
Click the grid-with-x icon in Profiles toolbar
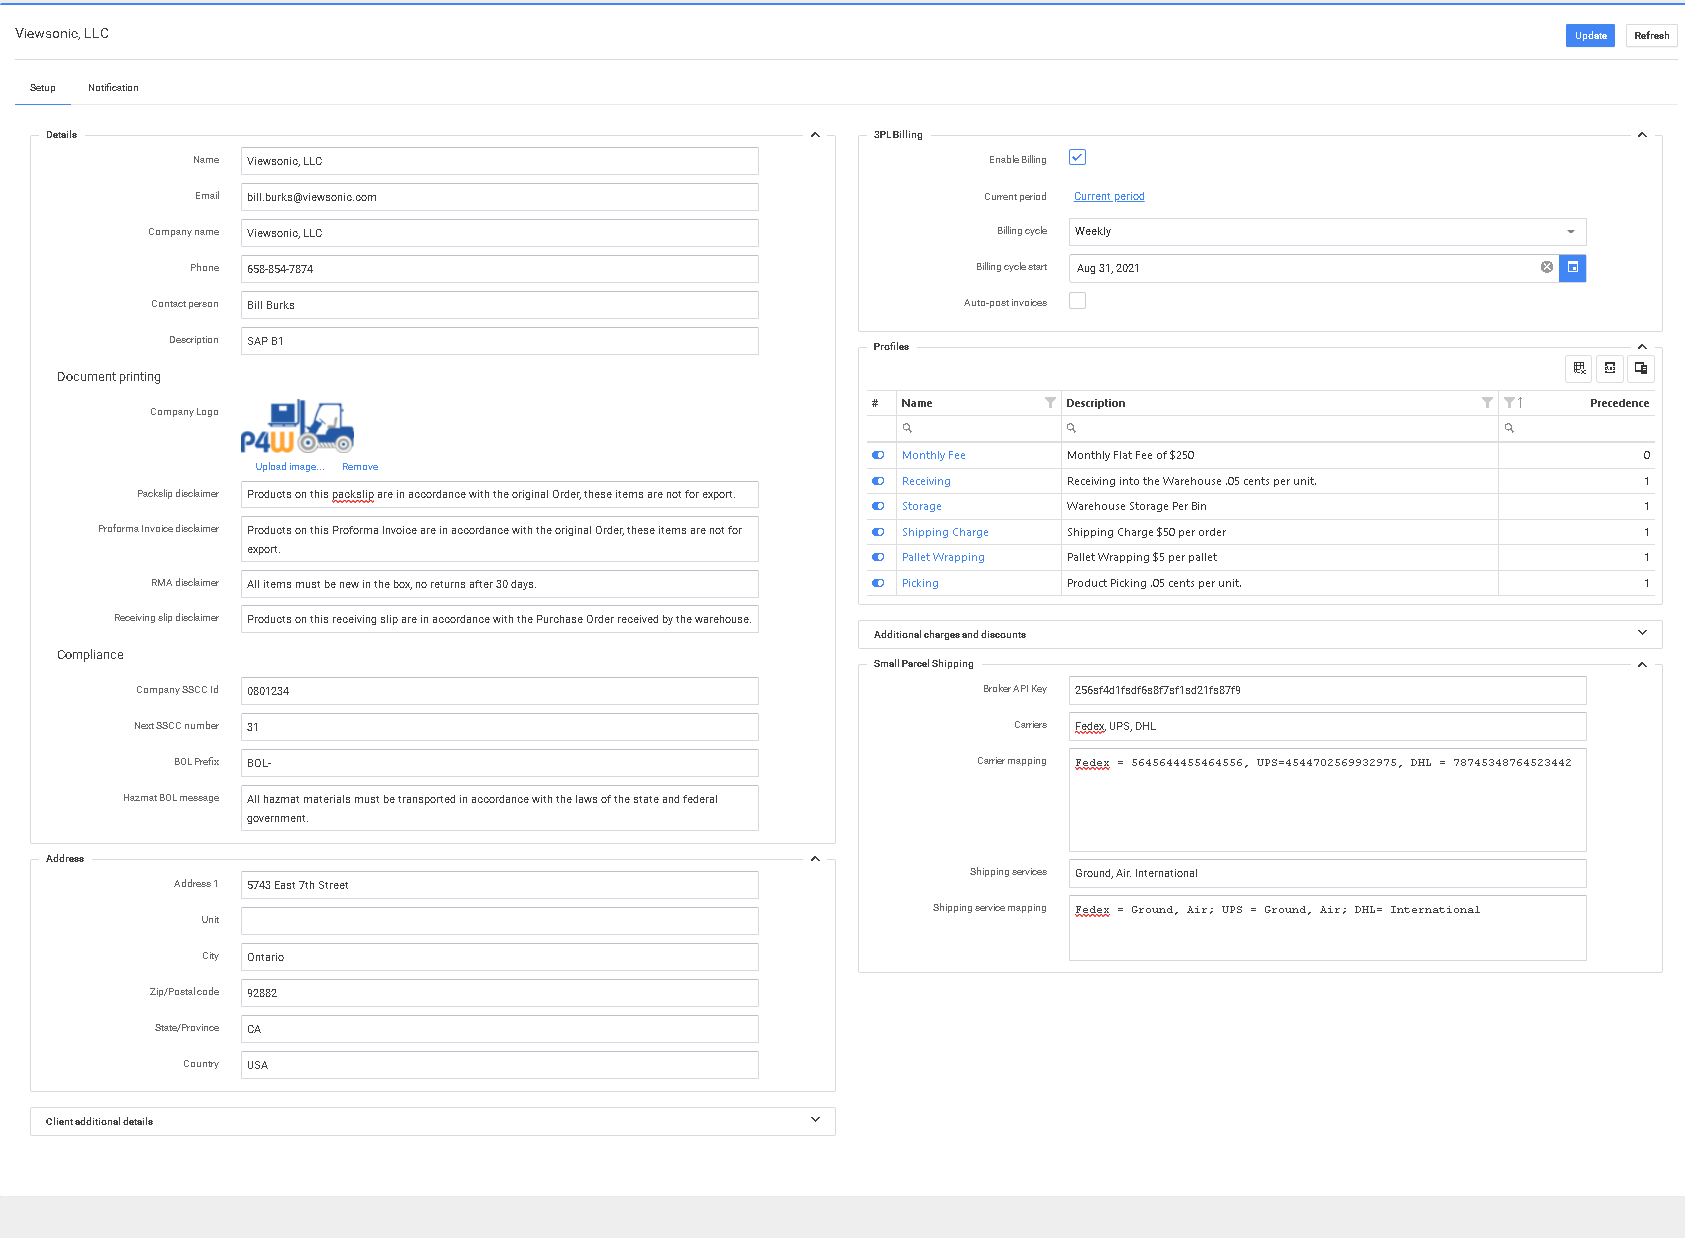coord(1579,369)
